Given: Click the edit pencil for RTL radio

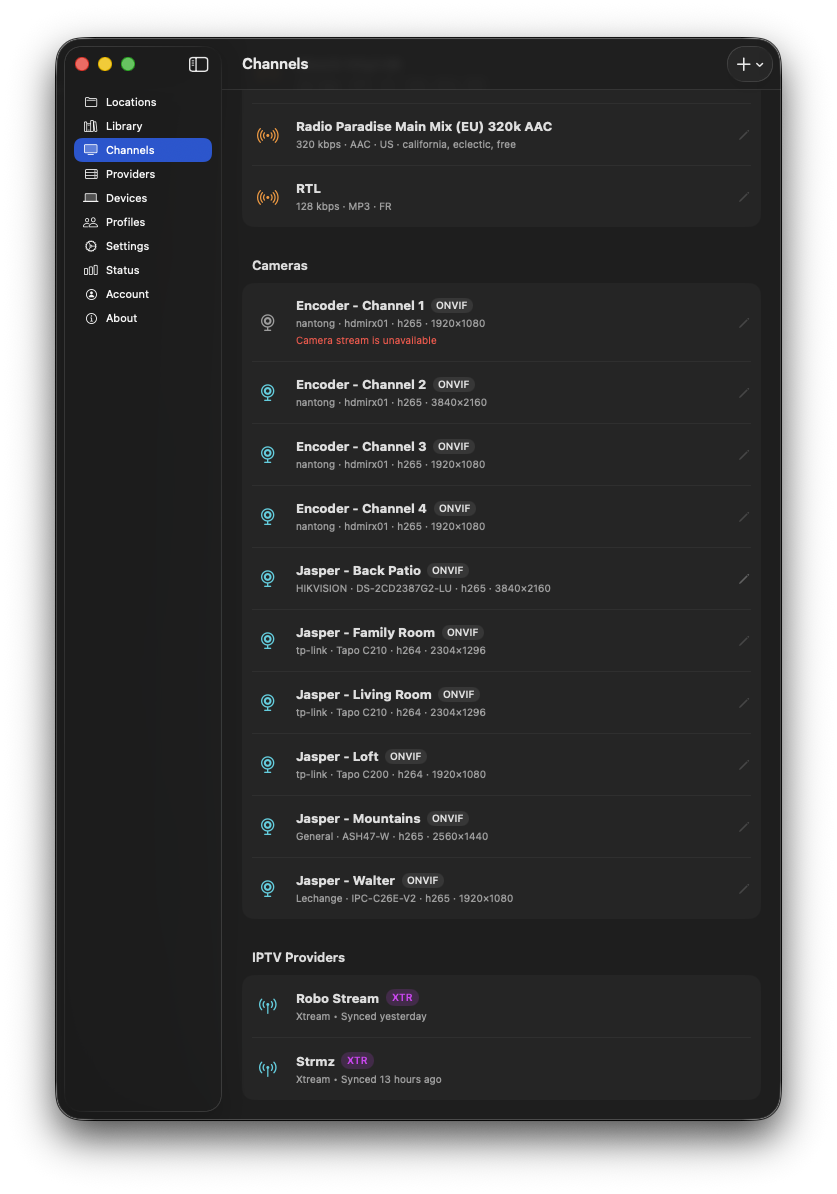Looking at the screenshot, I should click(x=743, y=197).
